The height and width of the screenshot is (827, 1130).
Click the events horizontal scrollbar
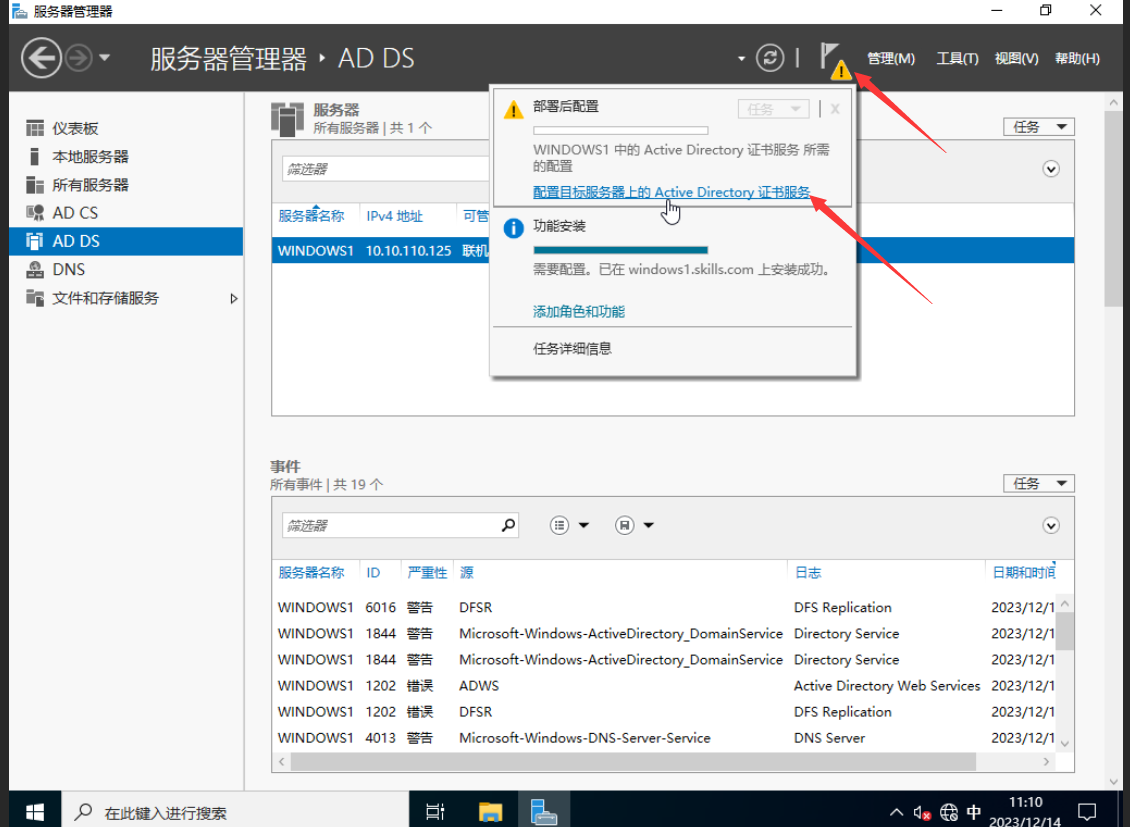(x=632, y=762)
